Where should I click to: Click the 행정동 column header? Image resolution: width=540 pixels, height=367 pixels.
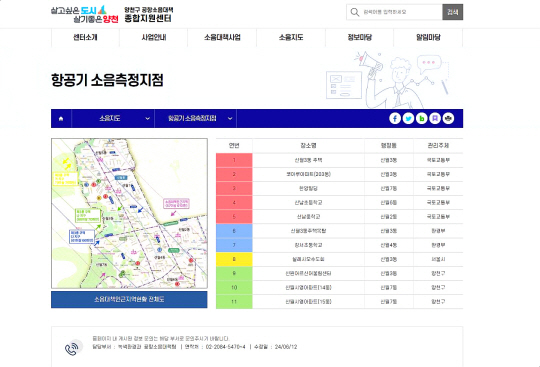pos(389,146)
